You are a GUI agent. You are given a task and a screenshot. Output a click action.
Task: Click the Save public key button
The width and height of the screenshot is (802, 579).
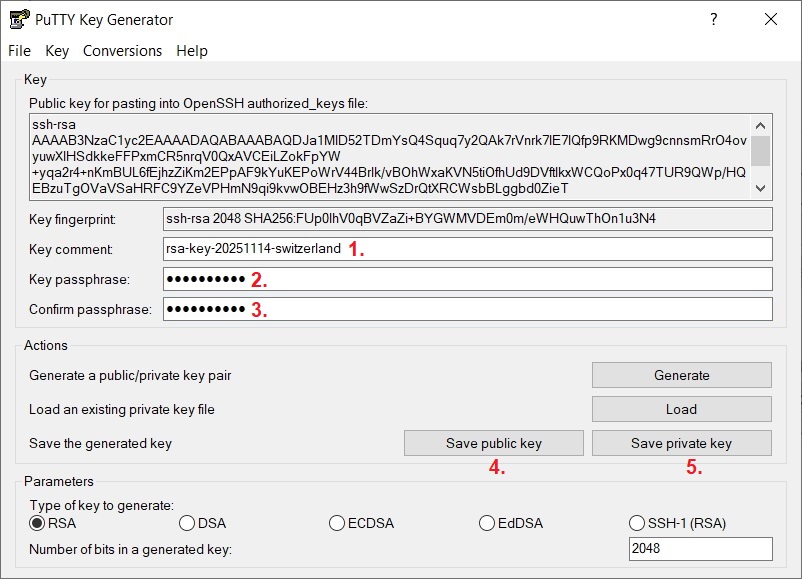493,443
